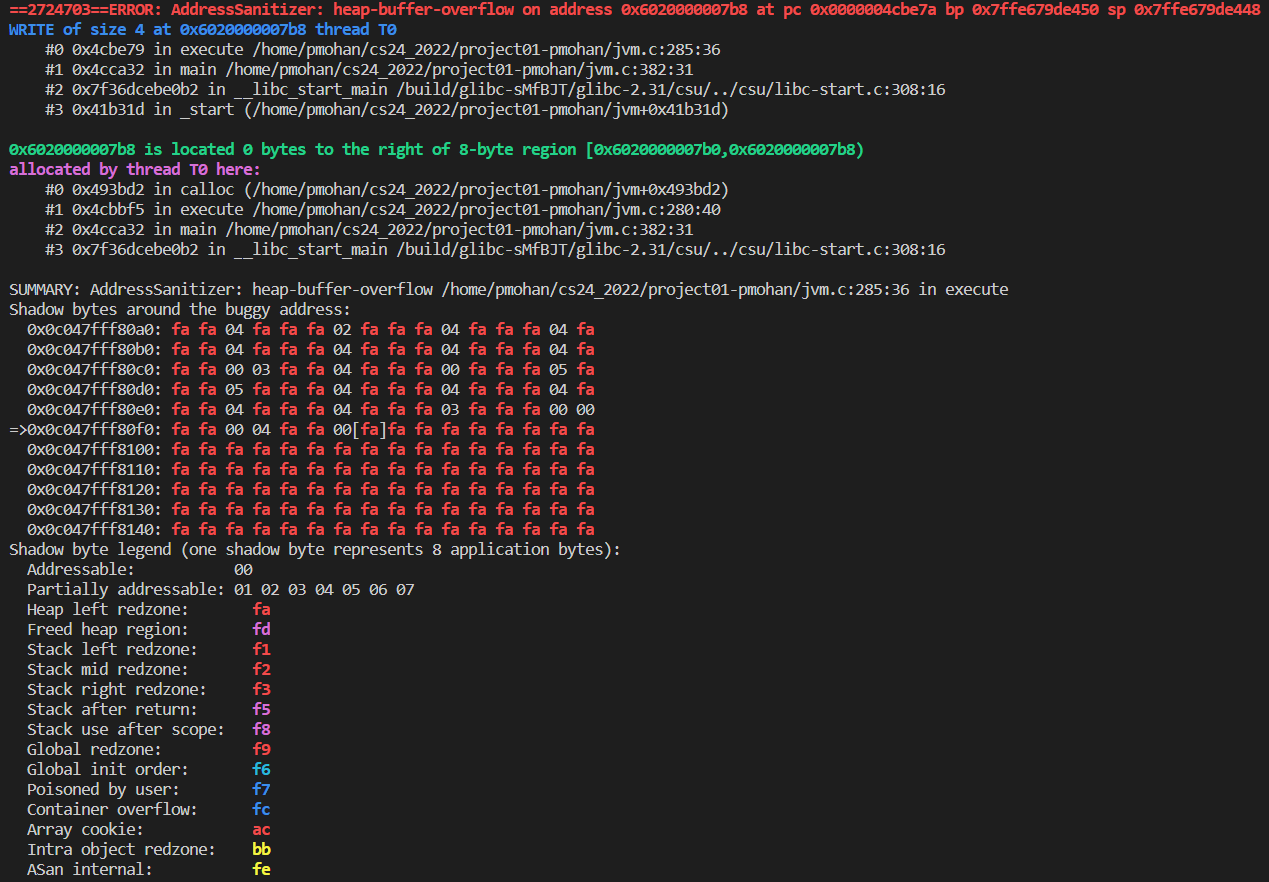
Task: Click the arrow-marked shadow address 0x0c047fff80f0
Action: [x=94, y=430]
